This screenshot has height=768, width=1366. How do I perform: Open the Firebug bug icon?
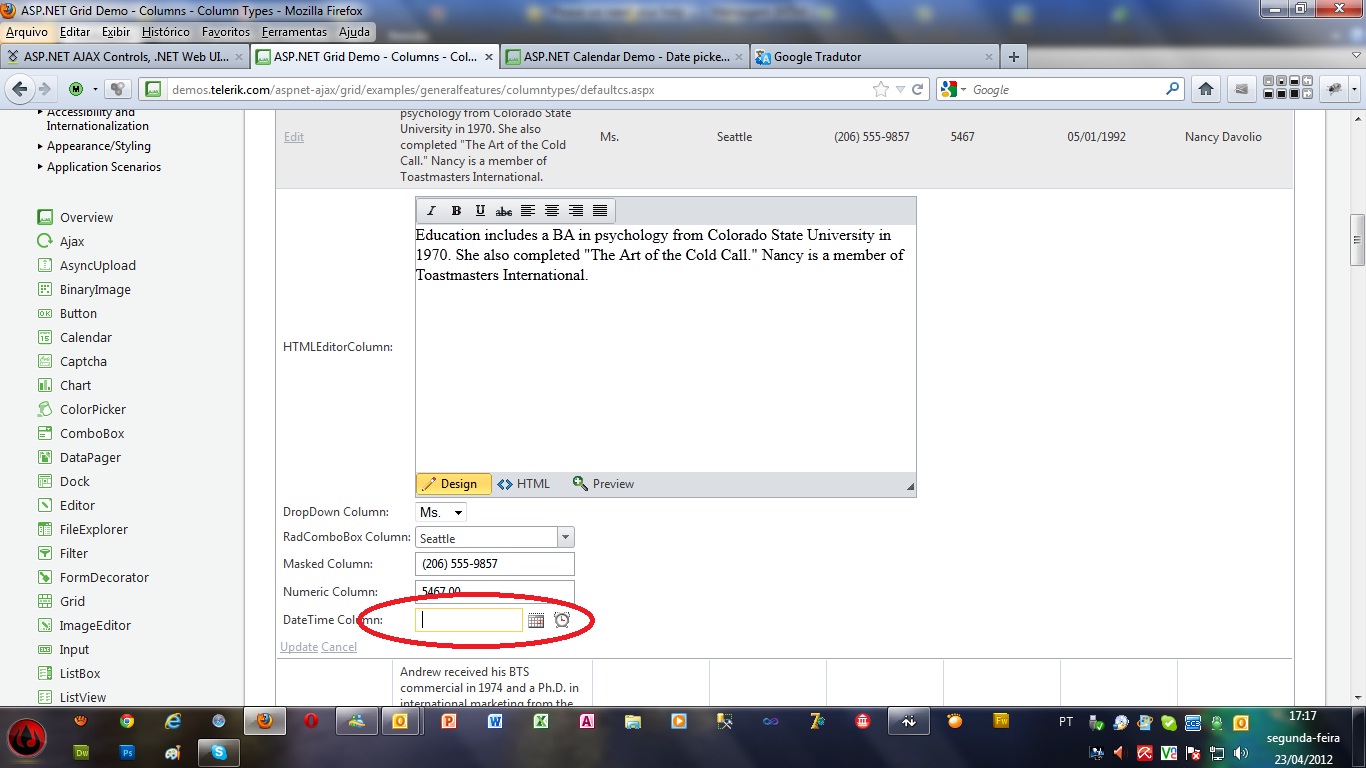1333,89
